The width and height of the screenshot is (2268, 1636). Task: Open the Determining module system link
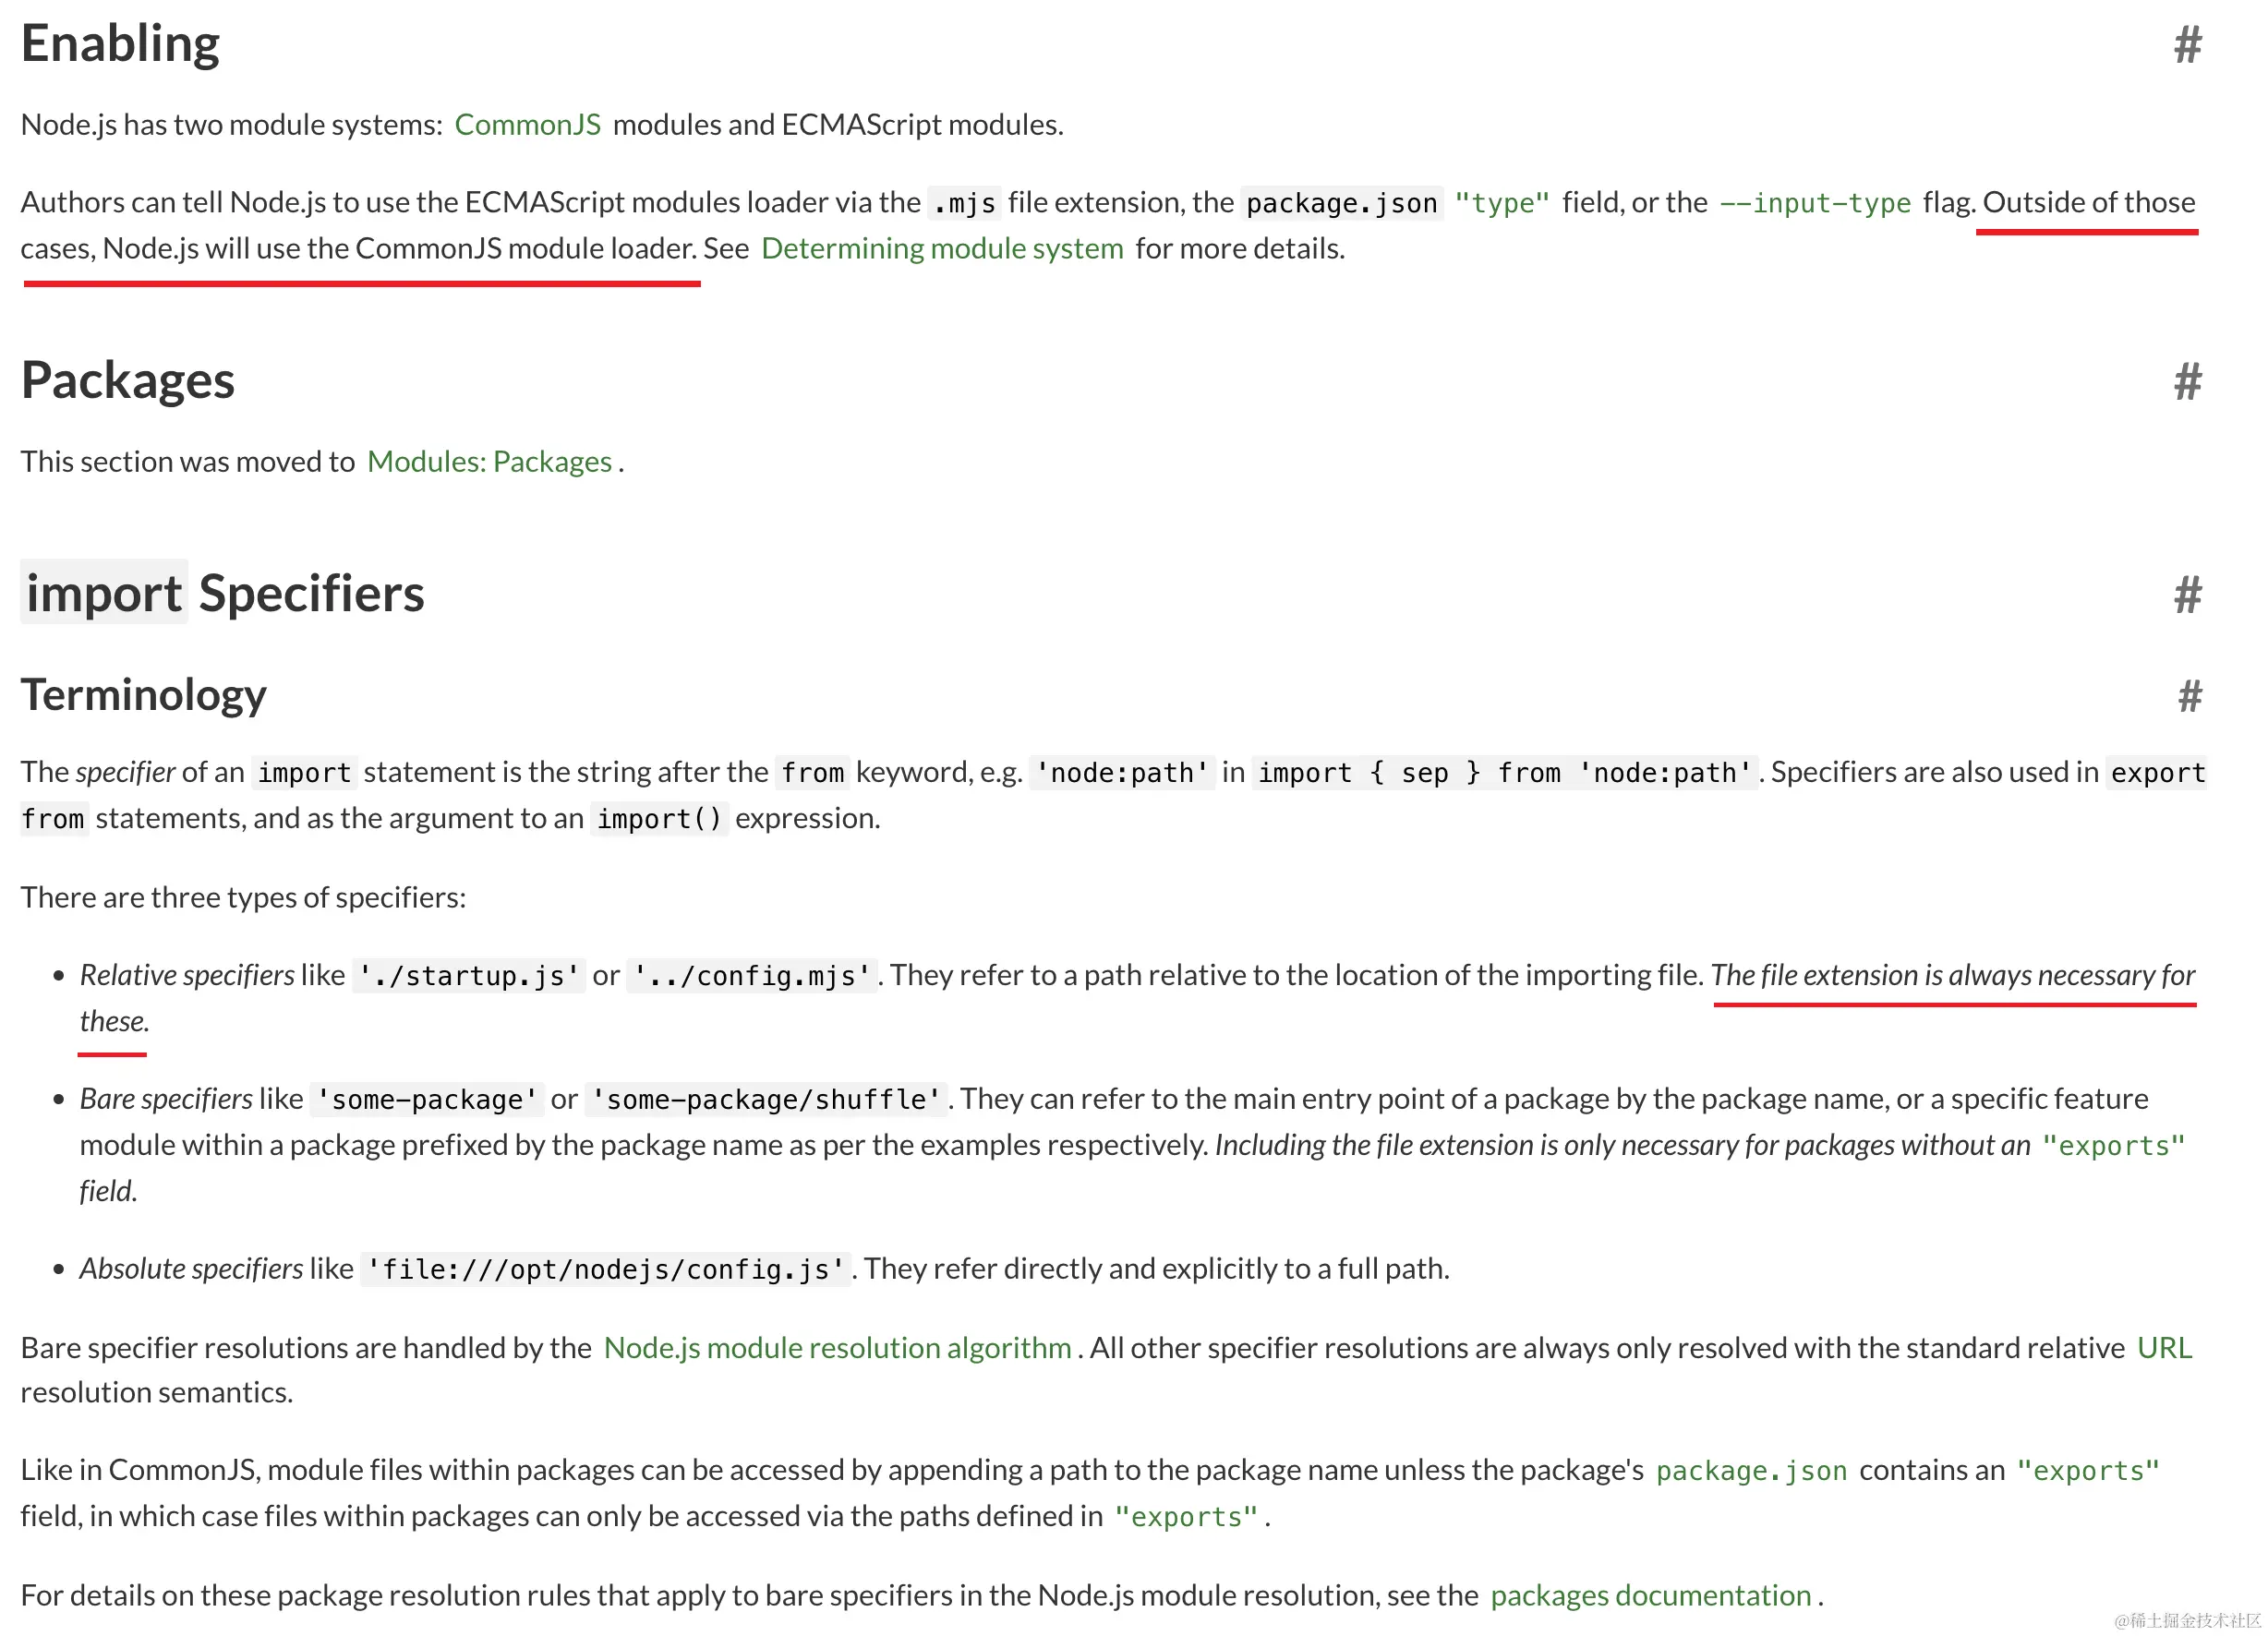click(x=943, y=248)
